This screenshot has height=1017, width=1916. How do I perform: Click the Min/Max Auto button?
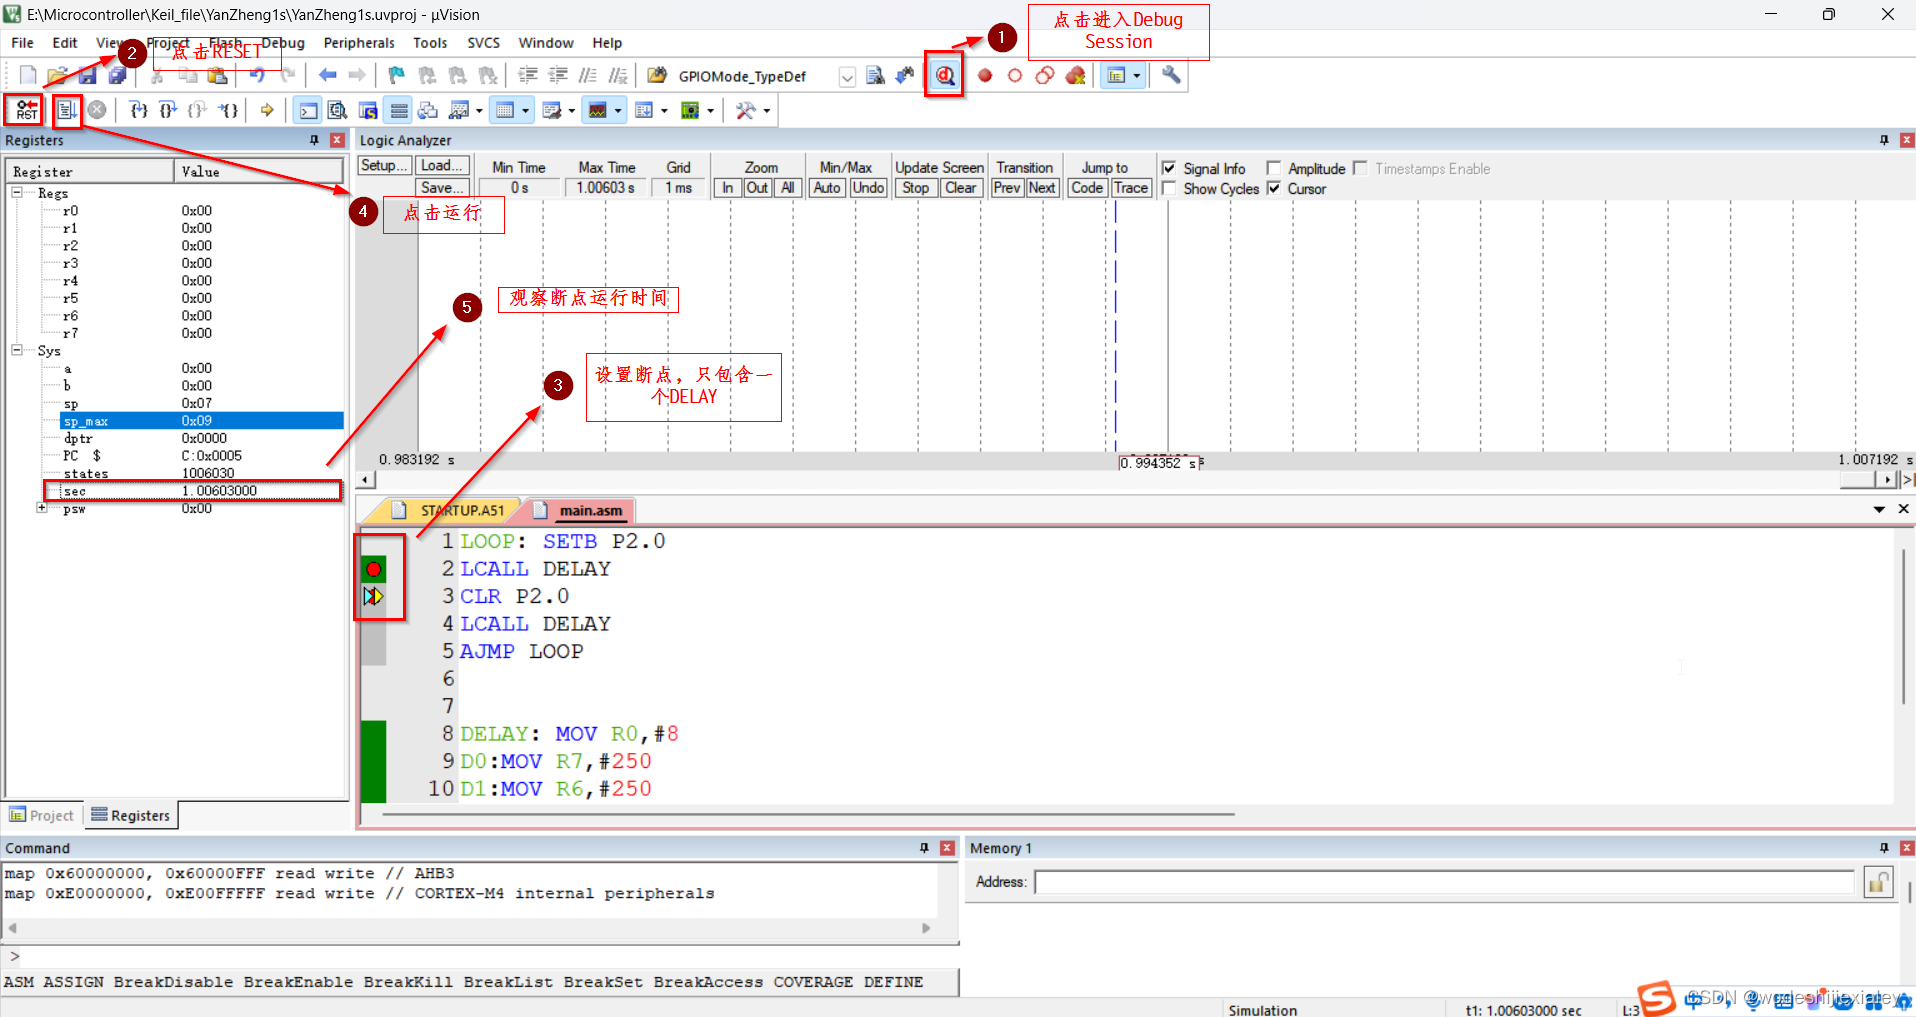827,188
